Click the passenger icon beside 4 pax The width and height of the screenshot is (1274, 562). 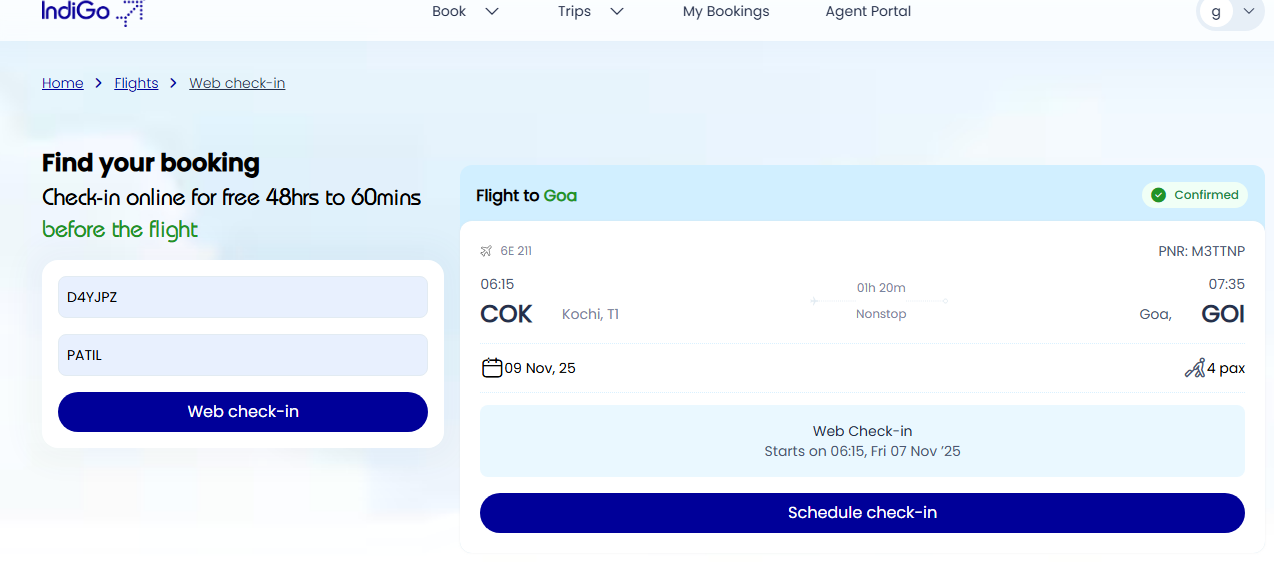click(x=1194, y=368)
